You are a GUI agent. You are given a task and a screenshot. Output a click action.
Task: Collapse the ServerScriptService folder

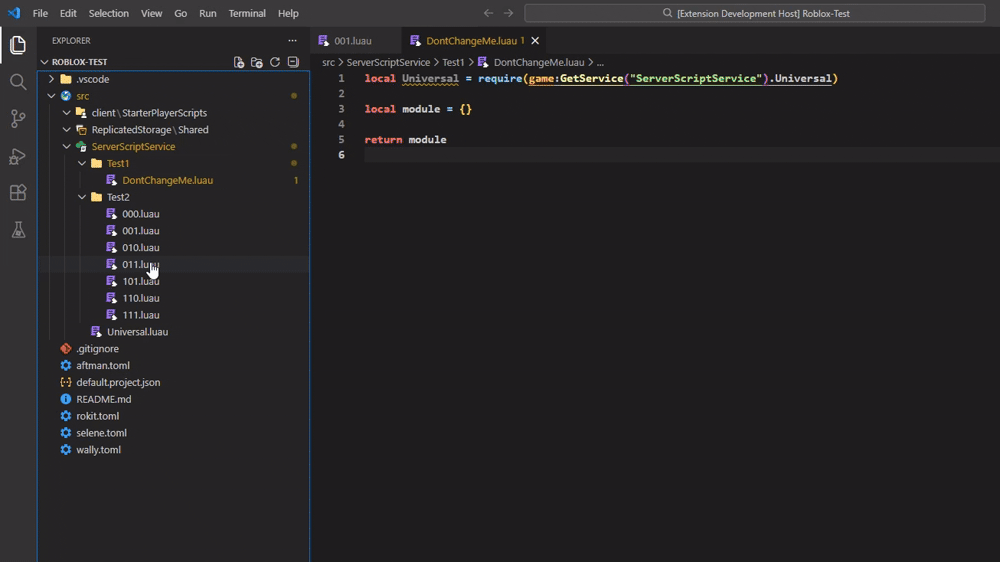click(67, 146)
